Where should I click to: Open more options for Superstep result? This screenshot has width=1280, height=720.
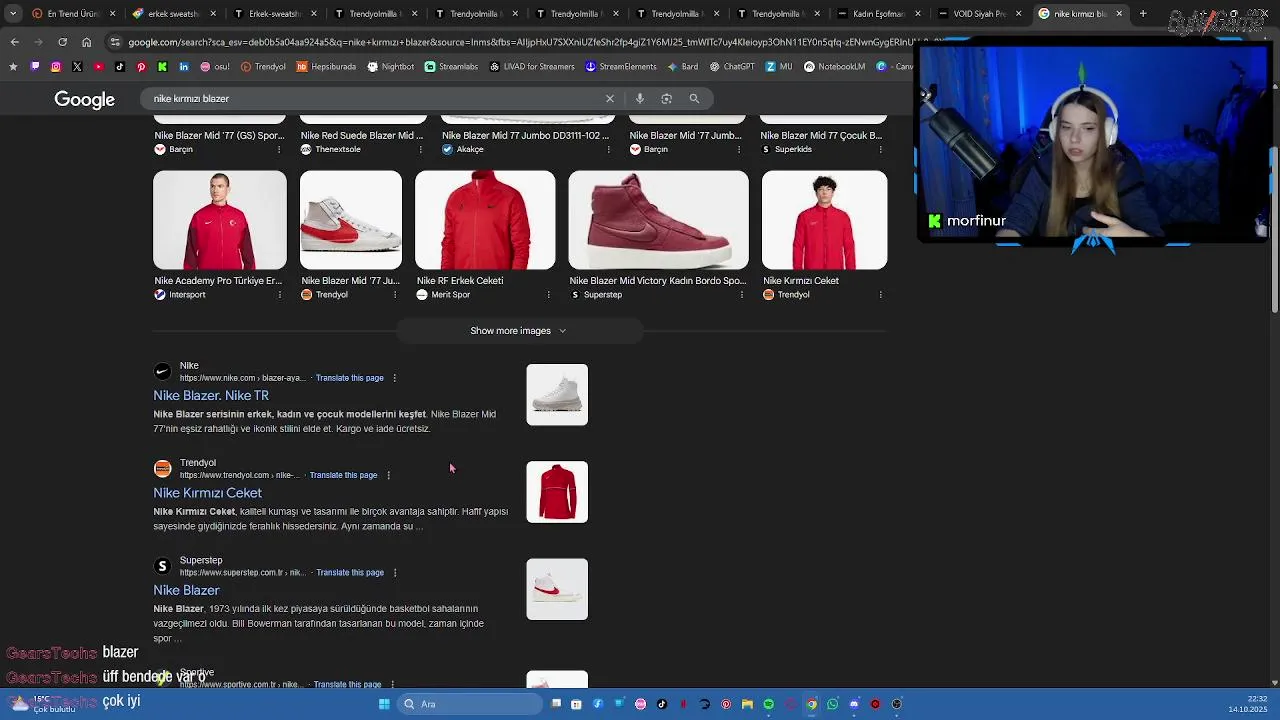tap(395, 573)
